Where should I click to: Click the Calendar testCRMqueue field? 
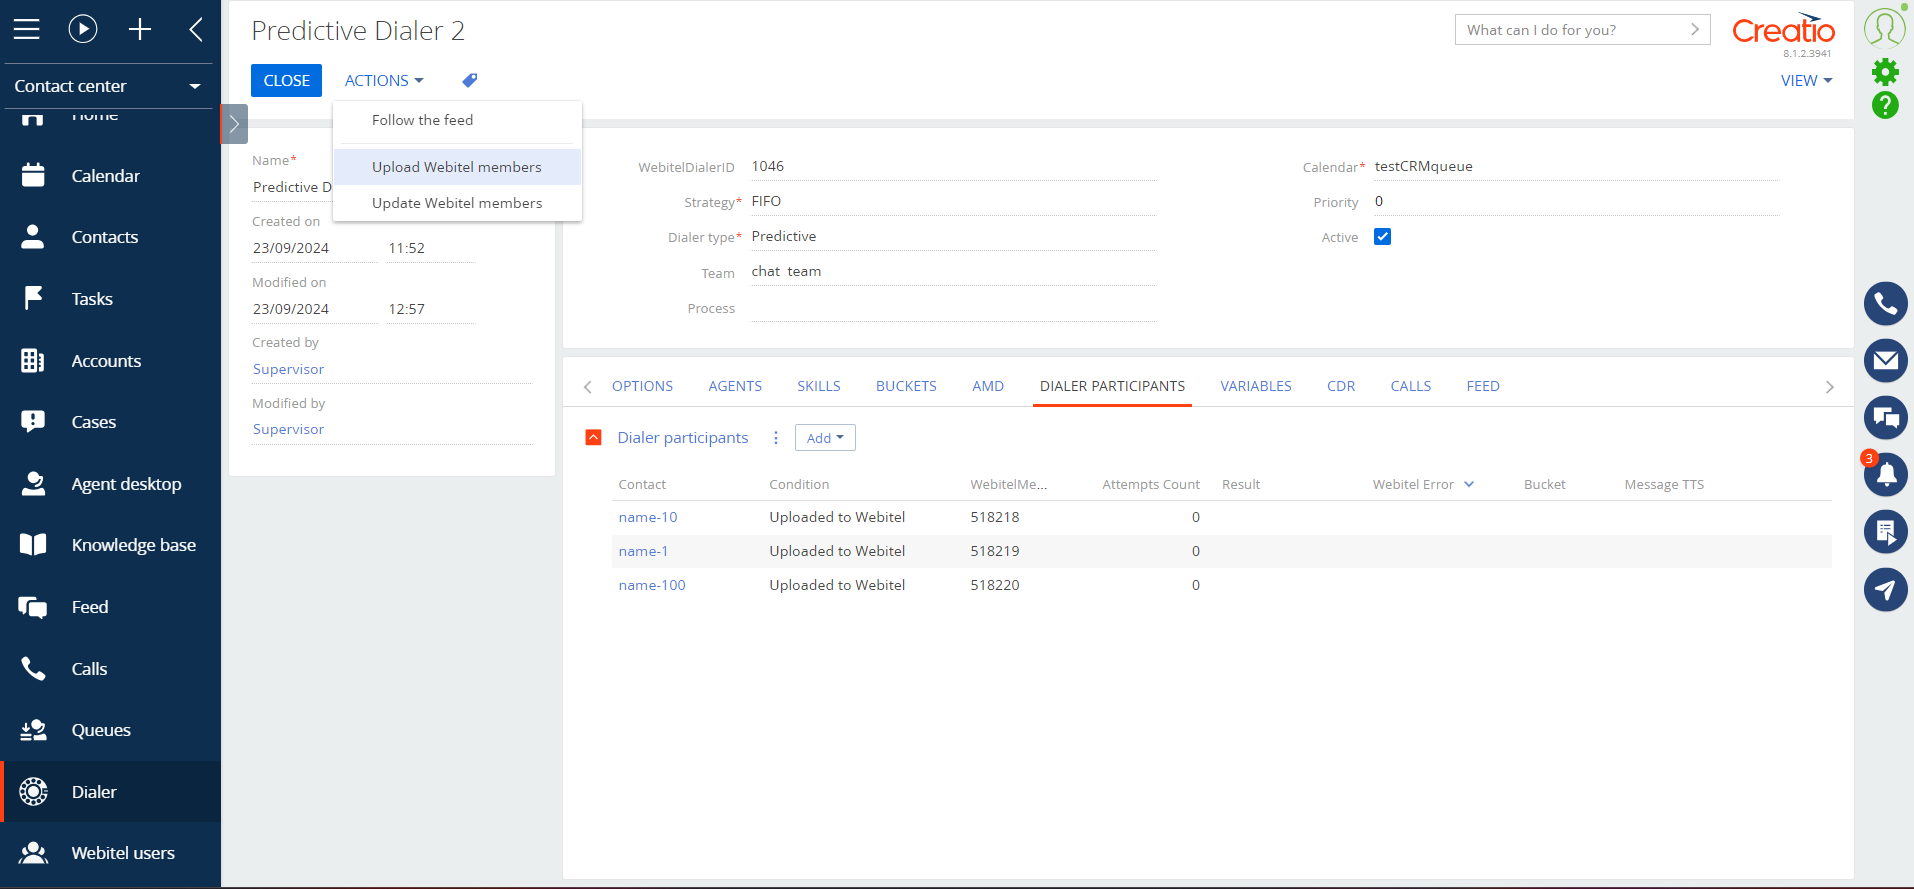1576,166
